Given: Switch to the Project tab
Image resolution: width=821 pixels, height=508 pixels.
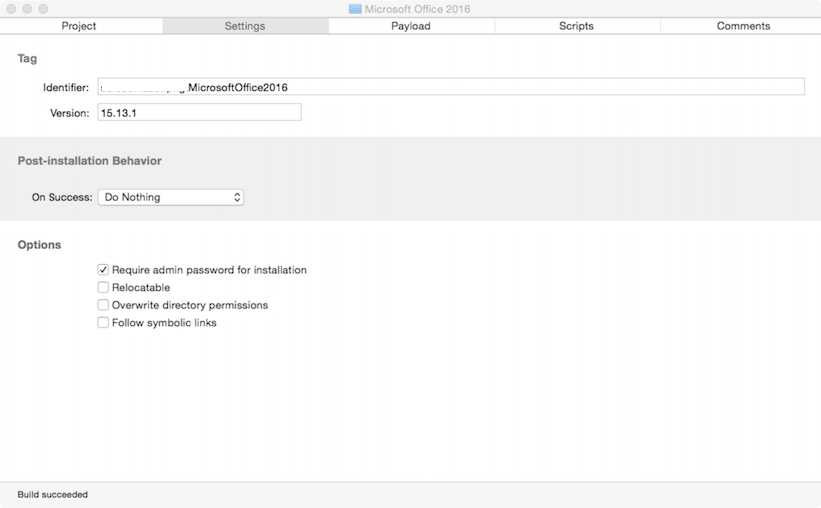Looking at the screenshot, I should (x=79, y=26).
